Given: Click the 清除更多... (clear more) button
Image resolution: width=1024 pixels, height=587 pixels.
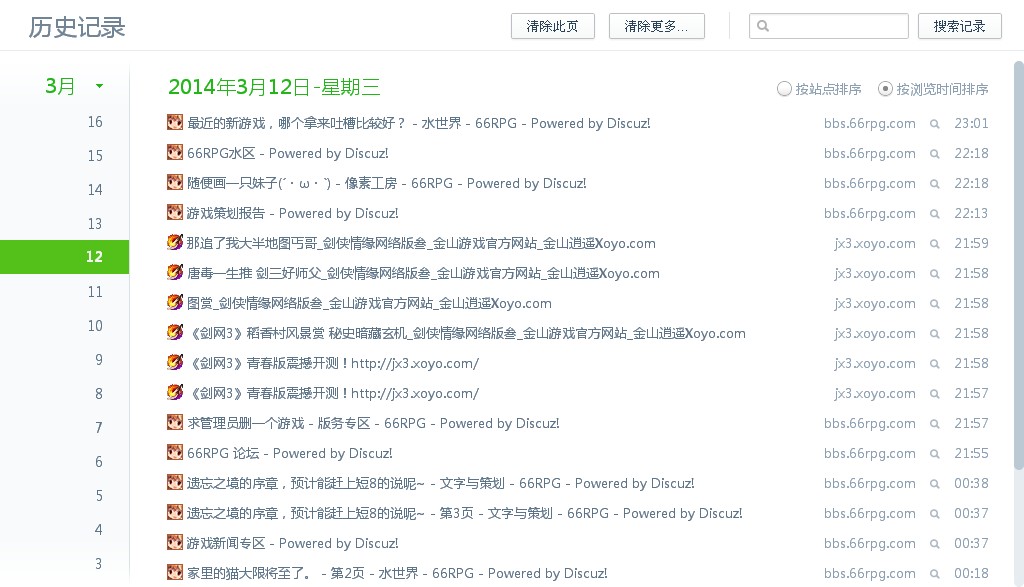Looking at the screenshot, I should coord(656,26).
